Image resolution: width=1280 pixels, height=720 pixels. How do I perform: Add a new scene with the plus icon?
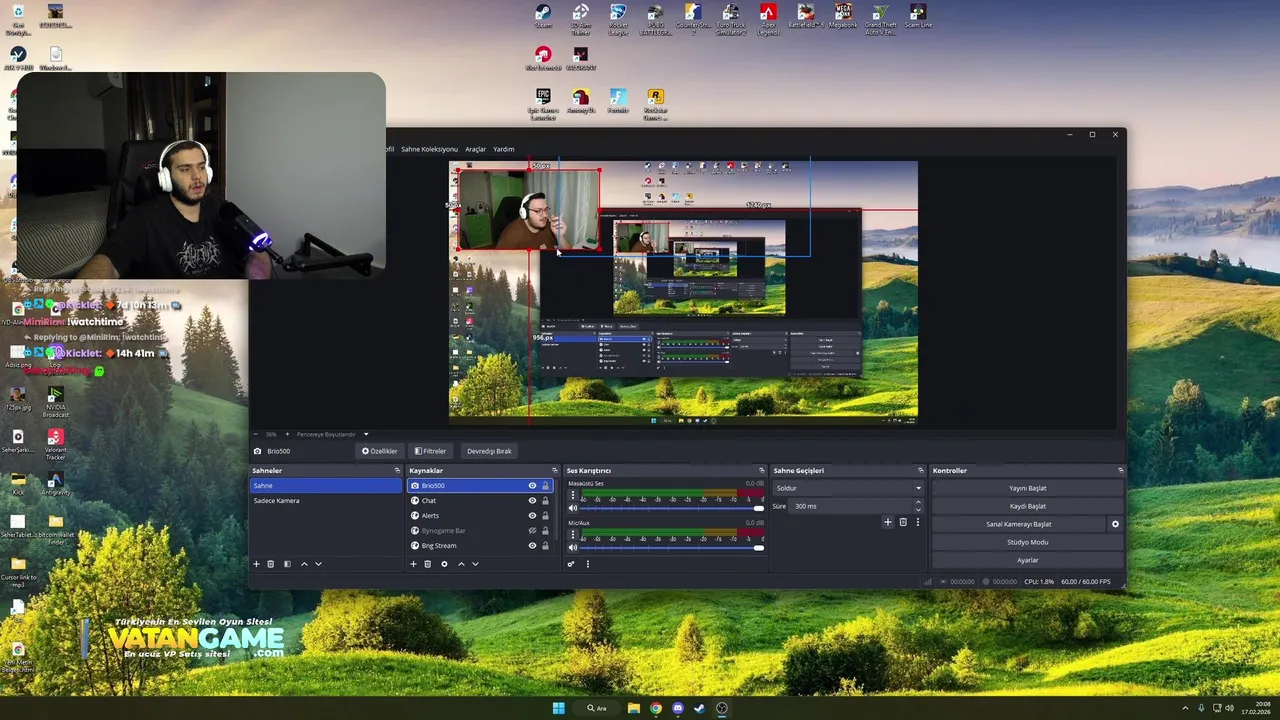pyautogui.click(x=256, y=564)
